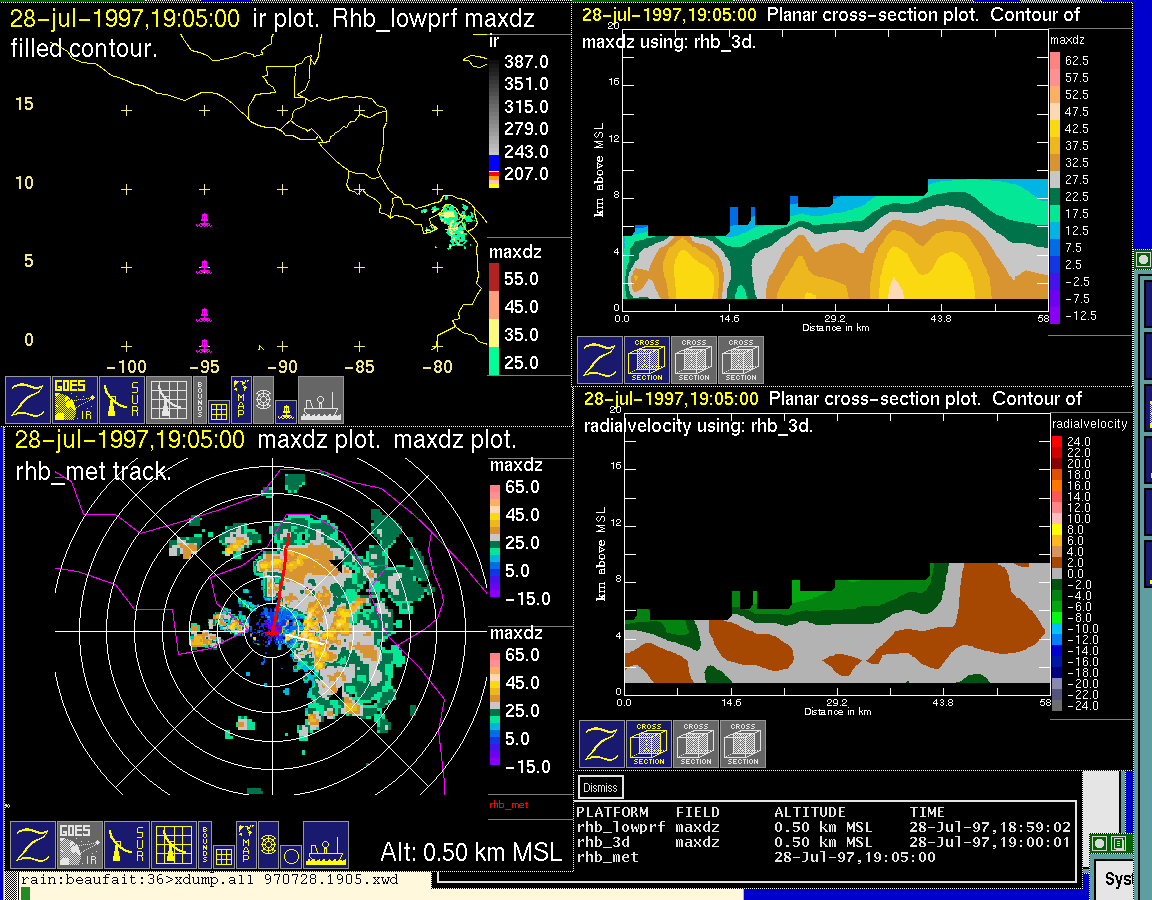Click the GOES IR icon in the top plot
Viewport: 1152px width, 900px height.
[x=76, y=400]
